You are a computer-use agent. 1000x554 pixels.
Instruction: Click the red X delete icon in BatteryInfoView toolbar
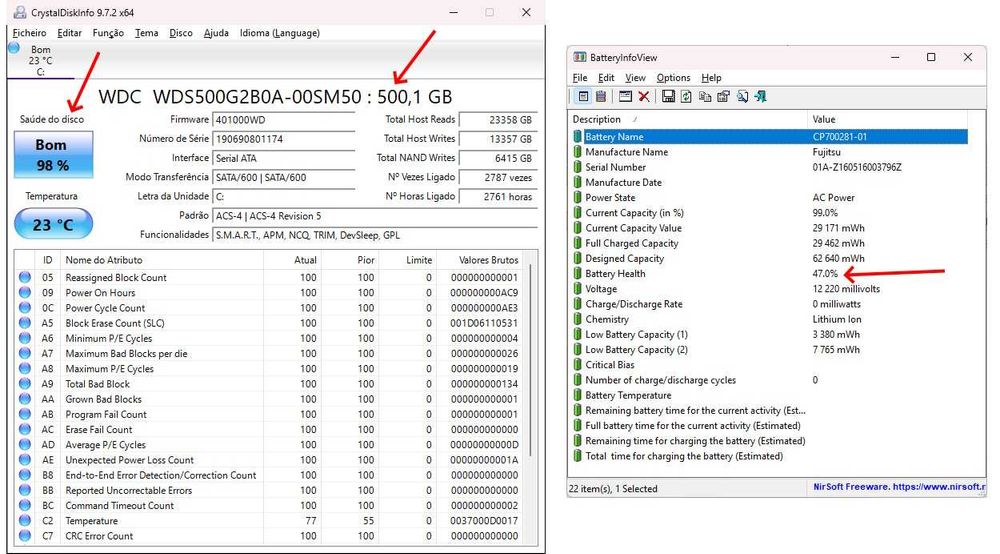(644, 97)
